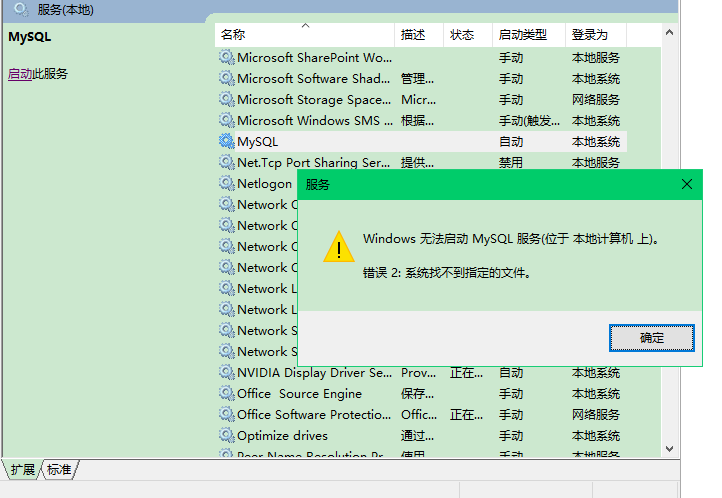Image resolution: width=722 pixels, height=498 pixels.
Task: Click the scroll up arrow of the services list
Action: coord(670,32)
